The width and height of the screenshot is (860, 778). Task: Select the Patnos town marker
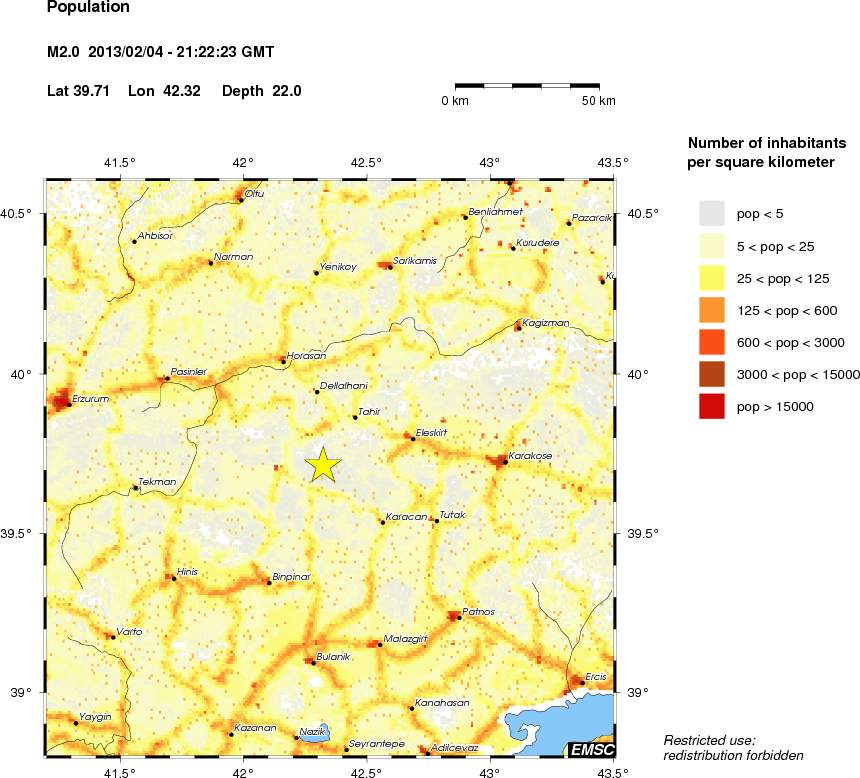coord(458,618)
